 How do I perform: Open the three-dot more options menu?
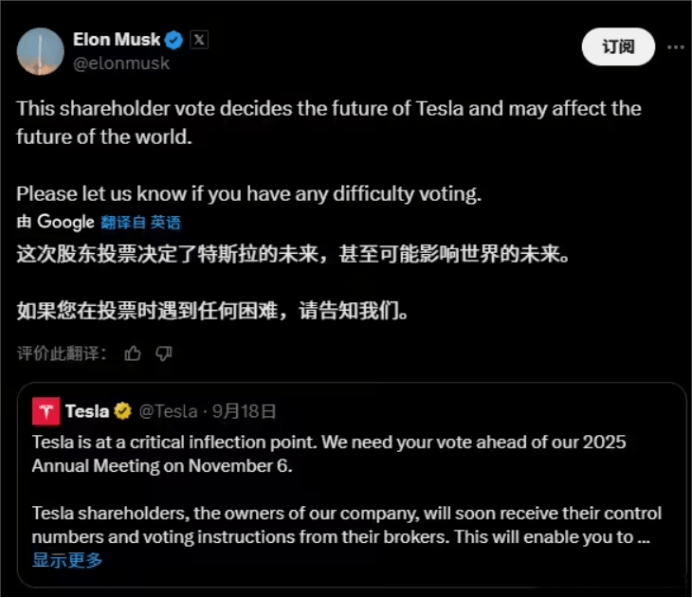click(x=676, y=47)
